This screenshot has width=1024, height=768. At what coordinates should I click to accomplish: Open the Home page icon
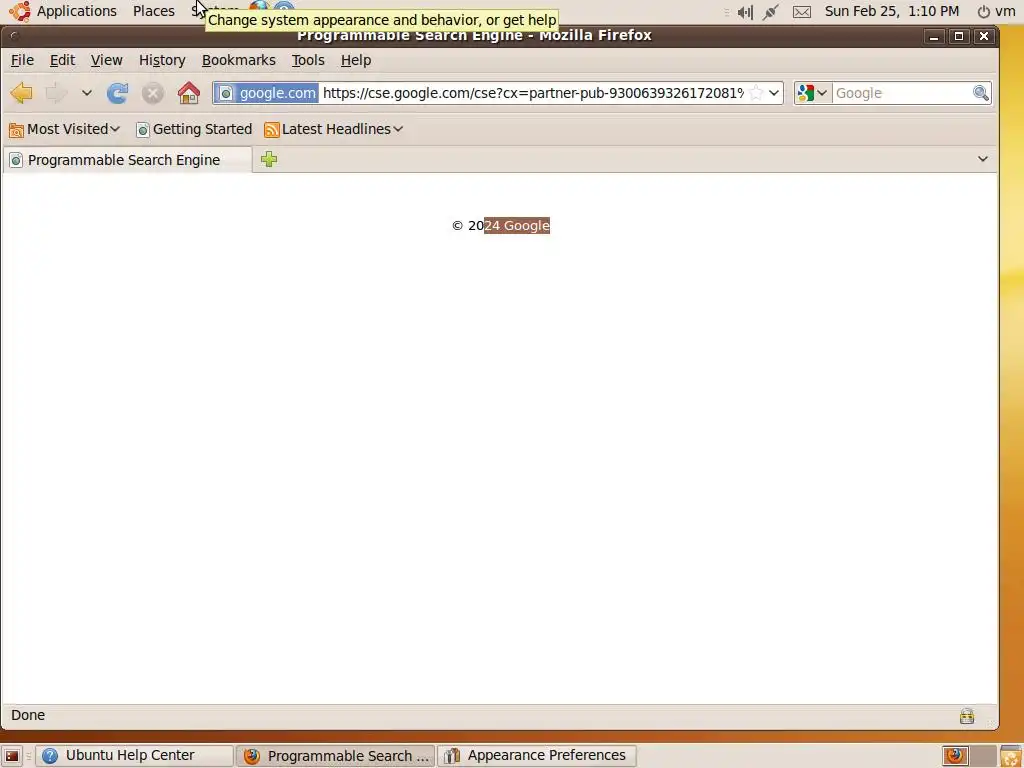189,93
